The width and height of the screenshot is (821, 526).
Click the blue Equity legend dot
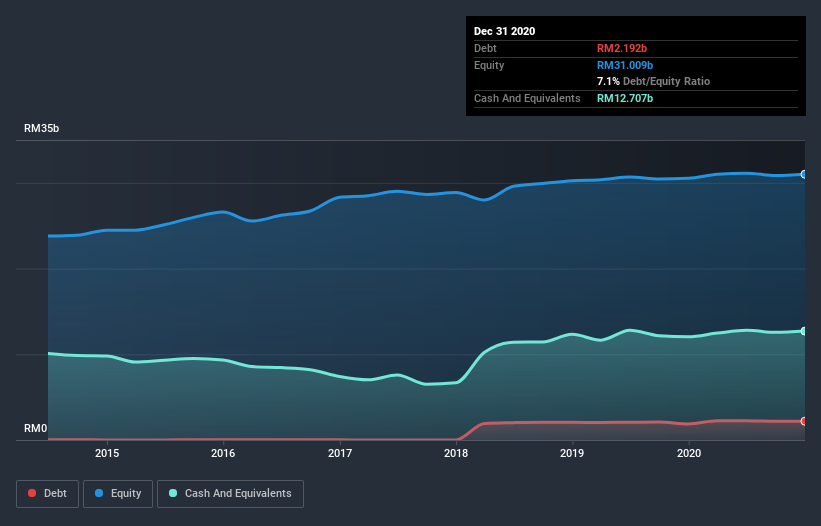[99, 493]
